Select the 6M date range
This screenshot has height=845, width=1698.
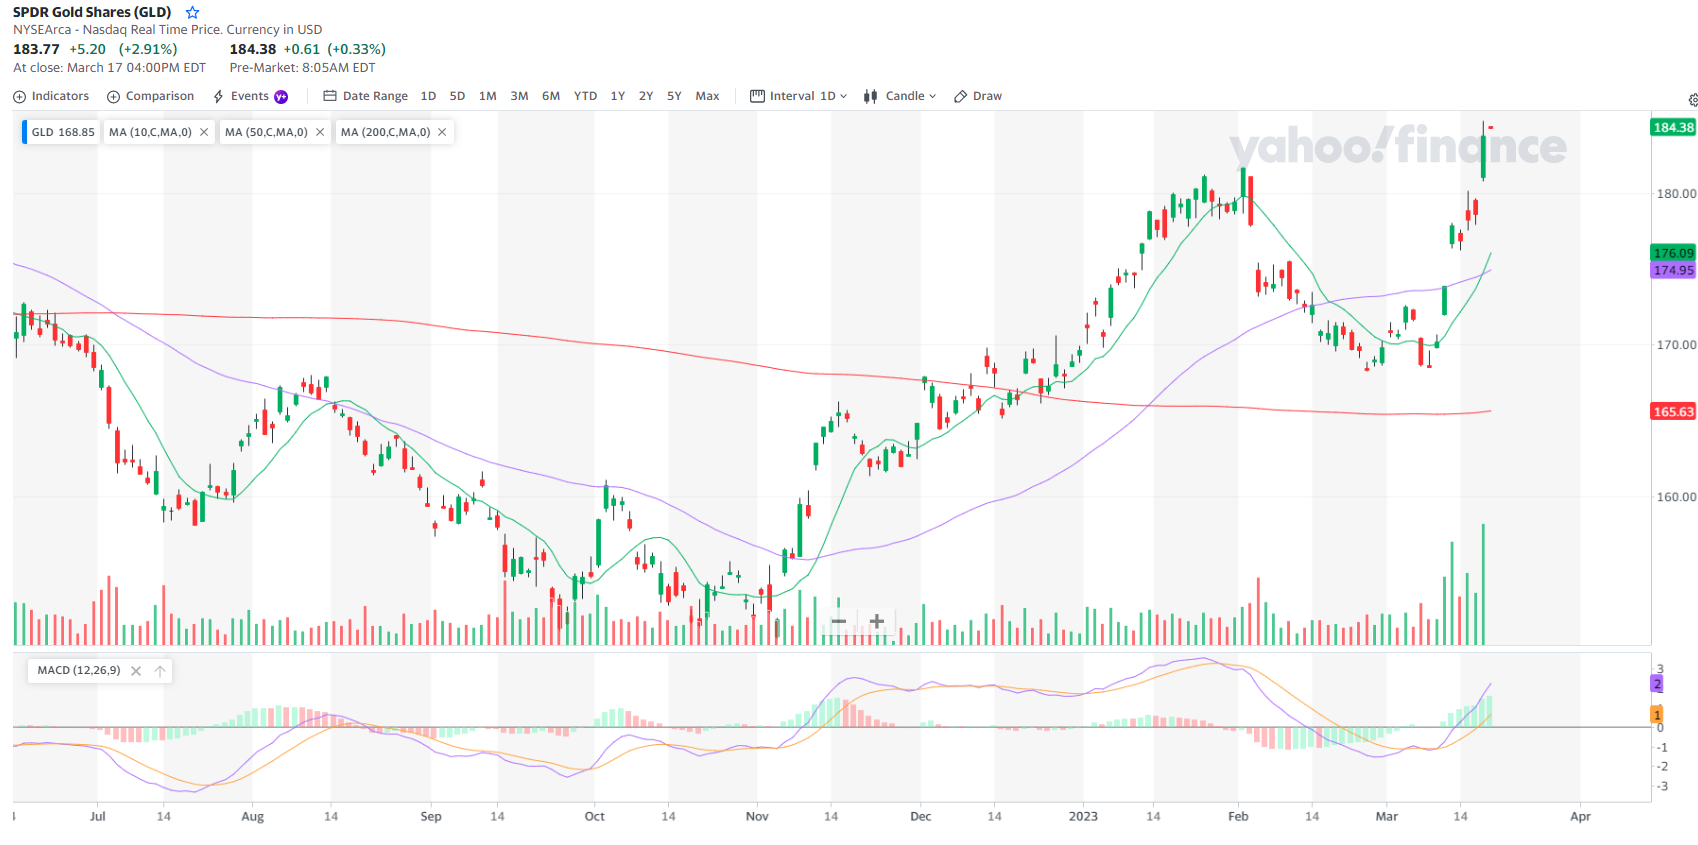[551, 96]
